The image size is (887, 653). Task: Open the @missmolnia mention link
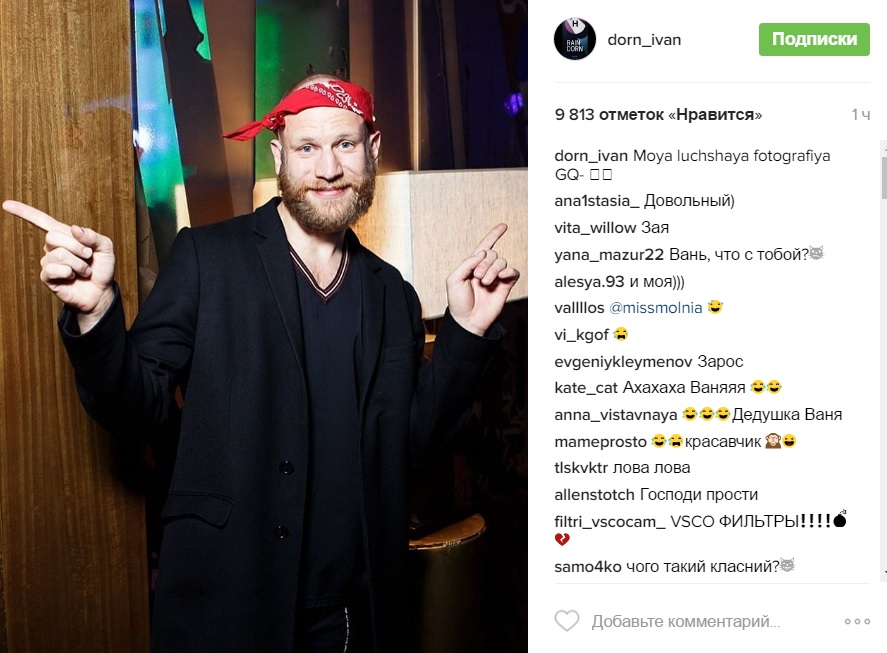click(x=656, y=308)
